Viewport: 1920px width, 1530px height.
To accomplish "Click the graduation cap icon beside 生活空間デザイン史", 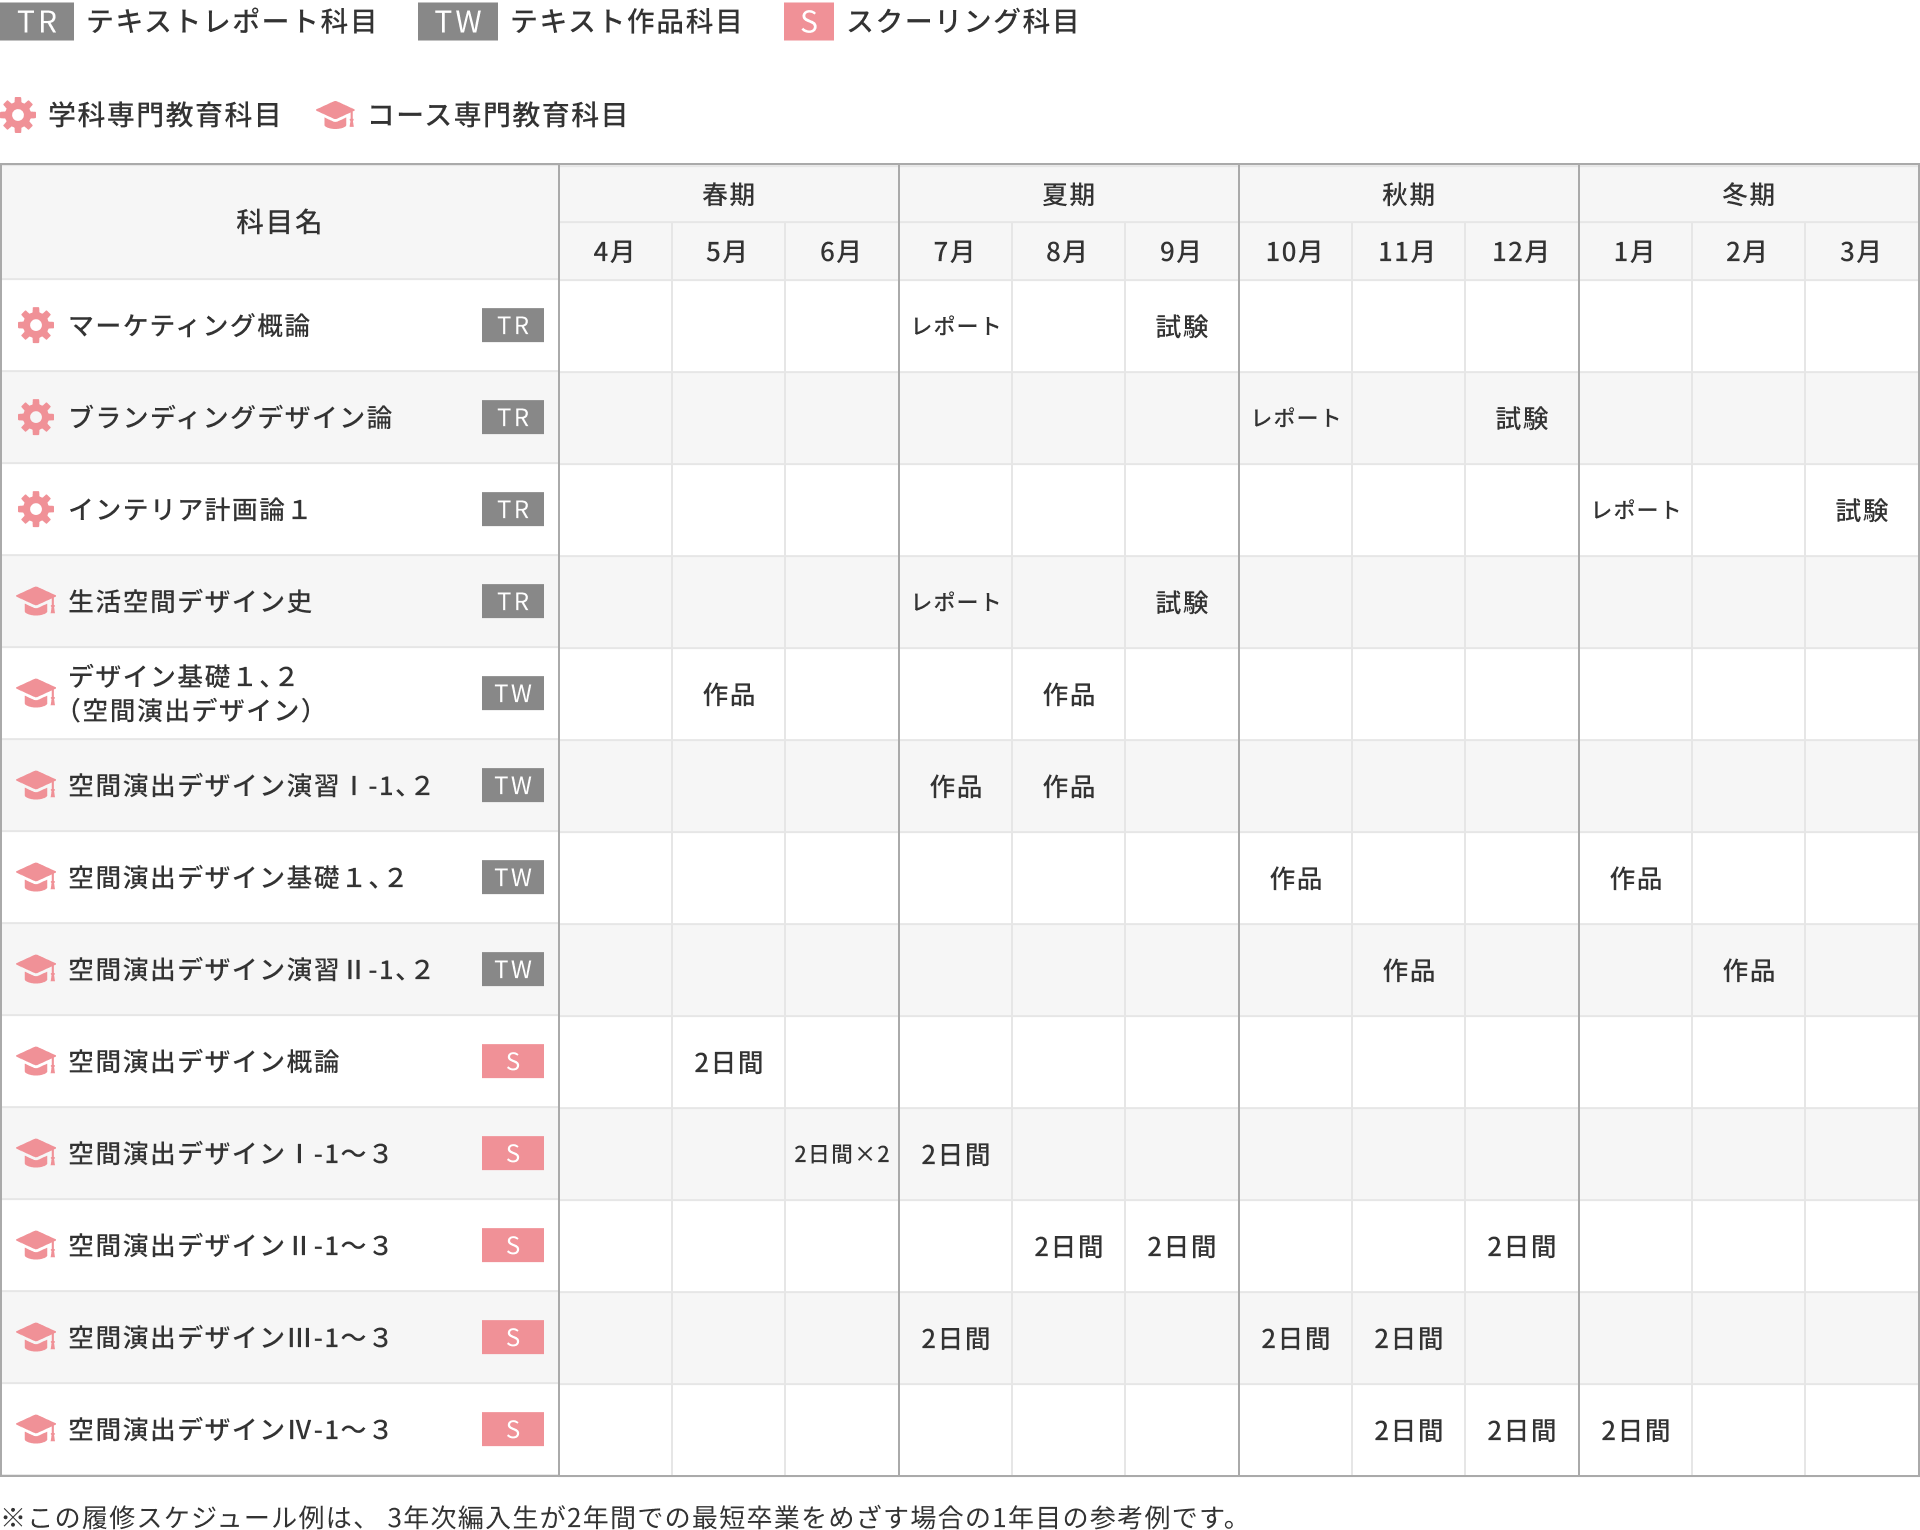I will point(36,602).
